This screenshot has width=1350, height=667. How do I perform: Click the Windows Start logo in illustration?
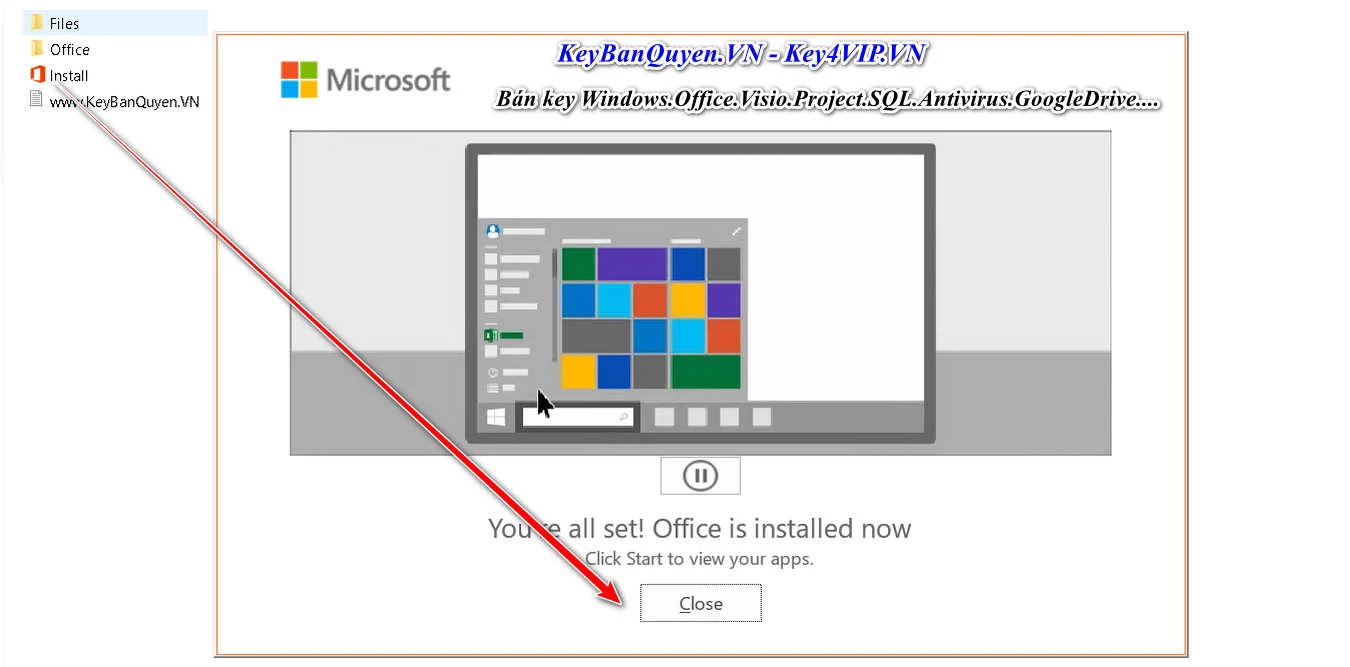[496, 417]
